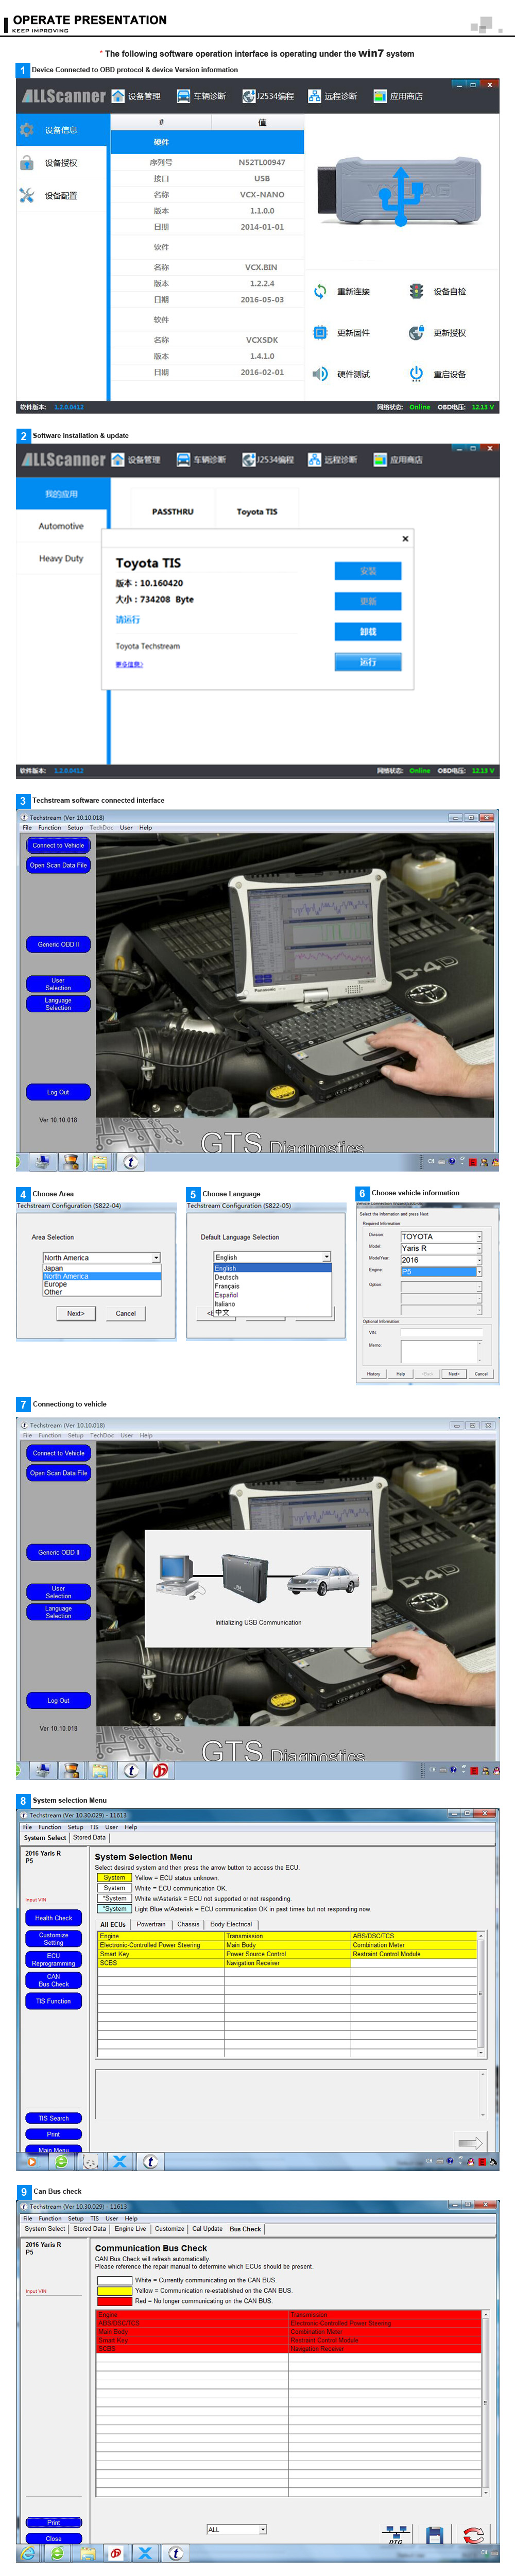Switch to the Toyota TIS tab
515x2576 pixels.
(x=257, y=512)
